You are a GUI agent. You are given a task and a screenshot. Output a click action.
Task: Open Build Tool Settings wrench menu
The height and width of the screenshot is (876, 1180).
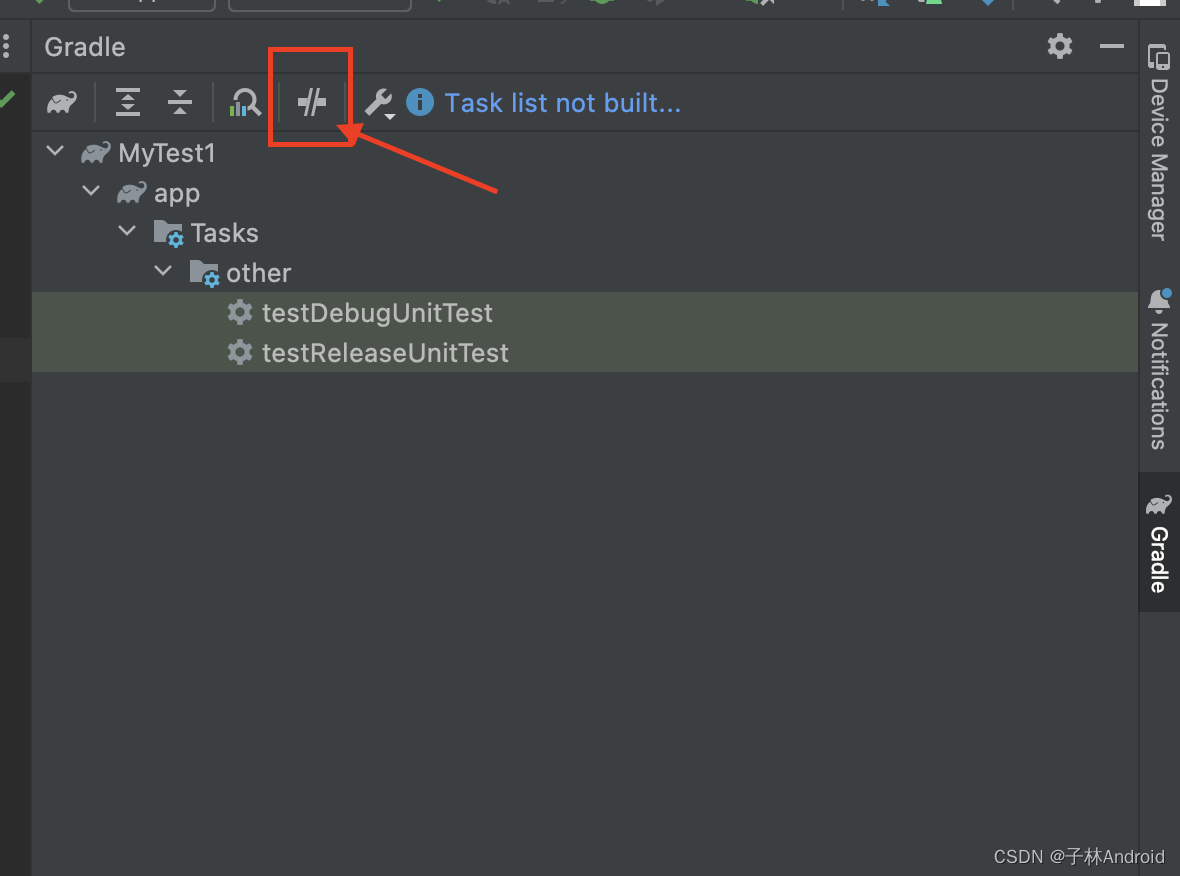tap(379, 103)
